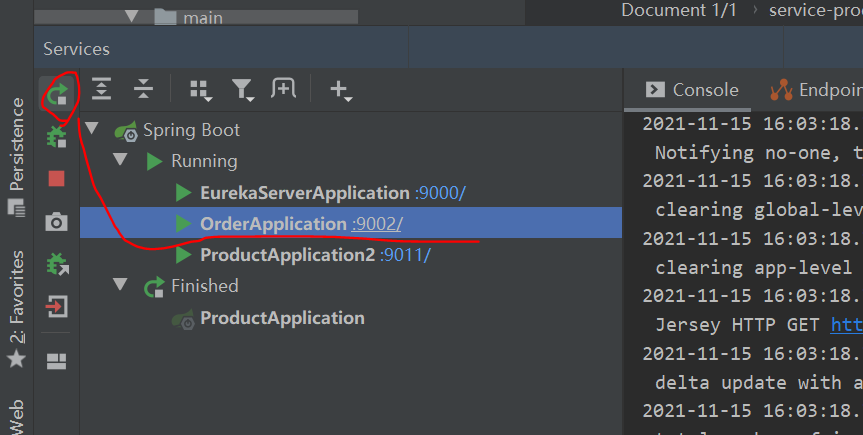Stop the selected running service
This screenshot has height=435, width=863.
(56, 179)
